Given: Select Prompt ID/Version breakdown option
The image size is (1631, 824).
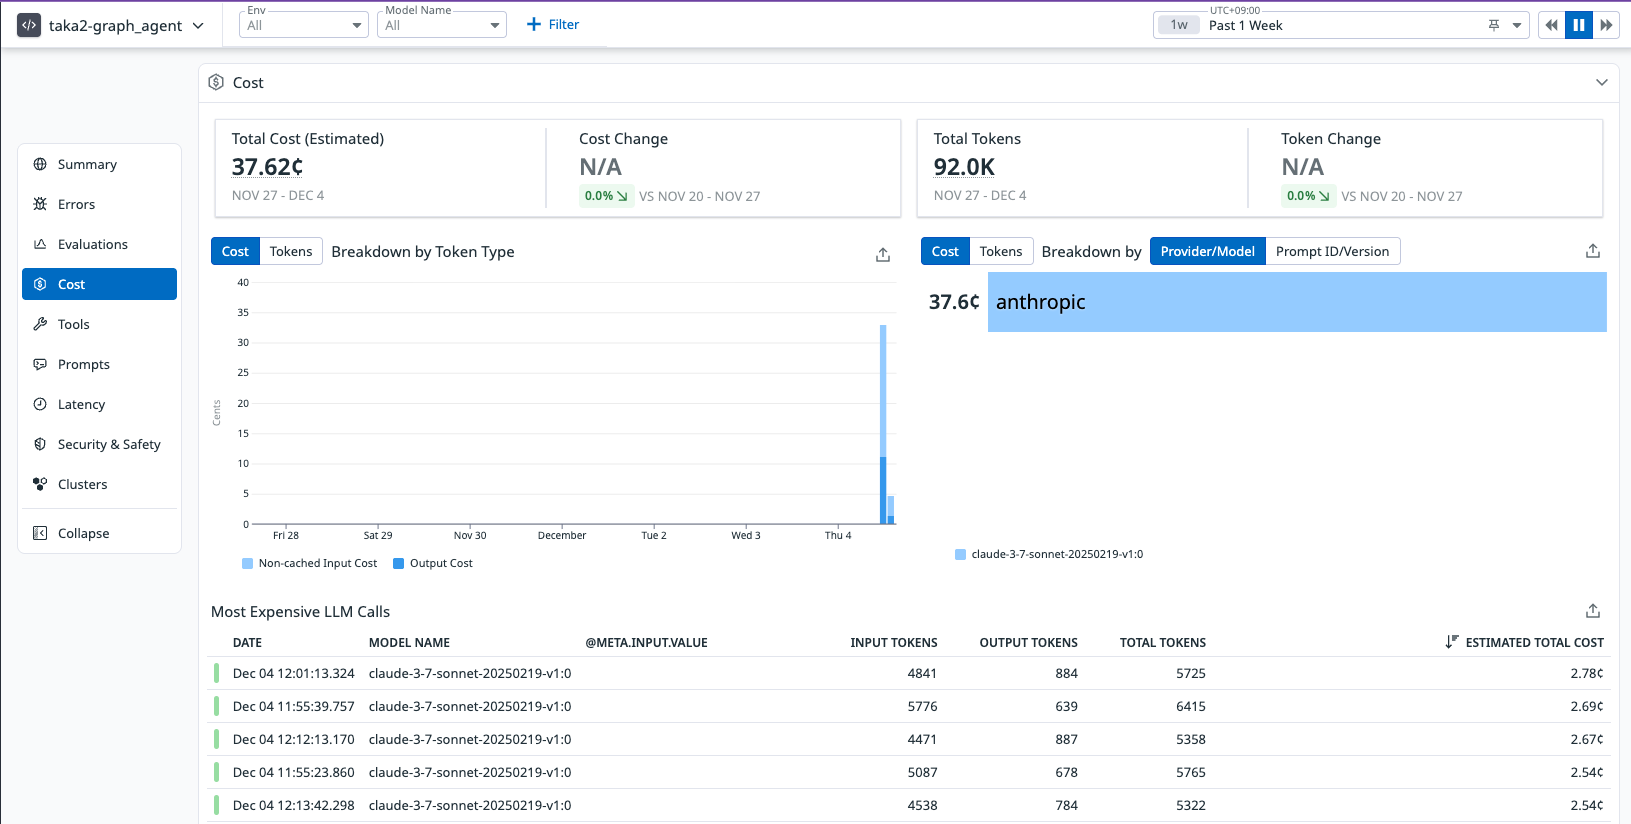Looking at the screenshot, I should click(x=1332, y=251).
